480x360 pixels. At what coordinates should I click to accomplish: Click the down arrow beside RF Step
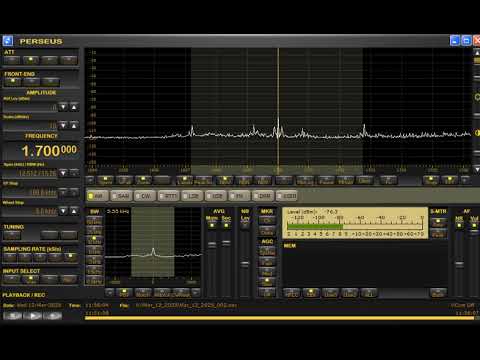click(x=63, y=192)
